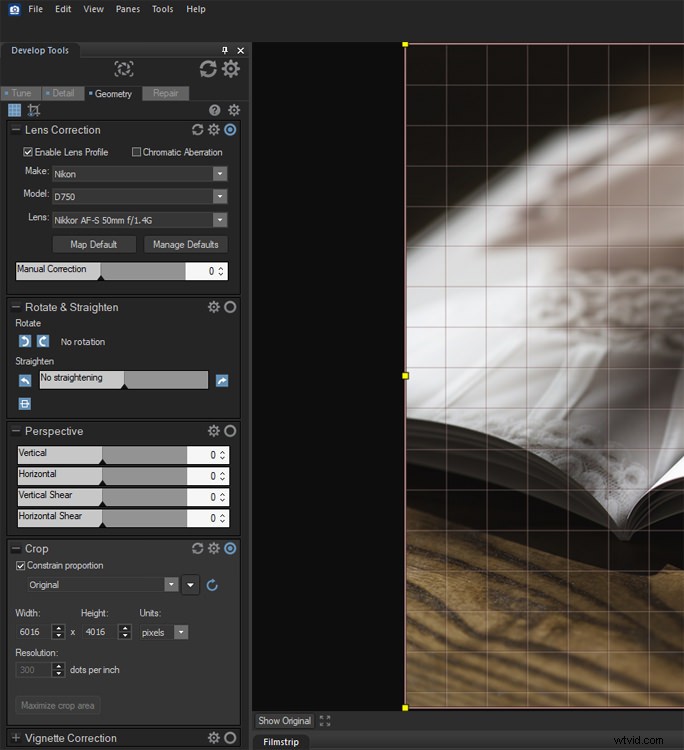684x750 pixels.
Task: Adjust the No straightening slider
Action: pyautogui.click(x=124, y=380)
